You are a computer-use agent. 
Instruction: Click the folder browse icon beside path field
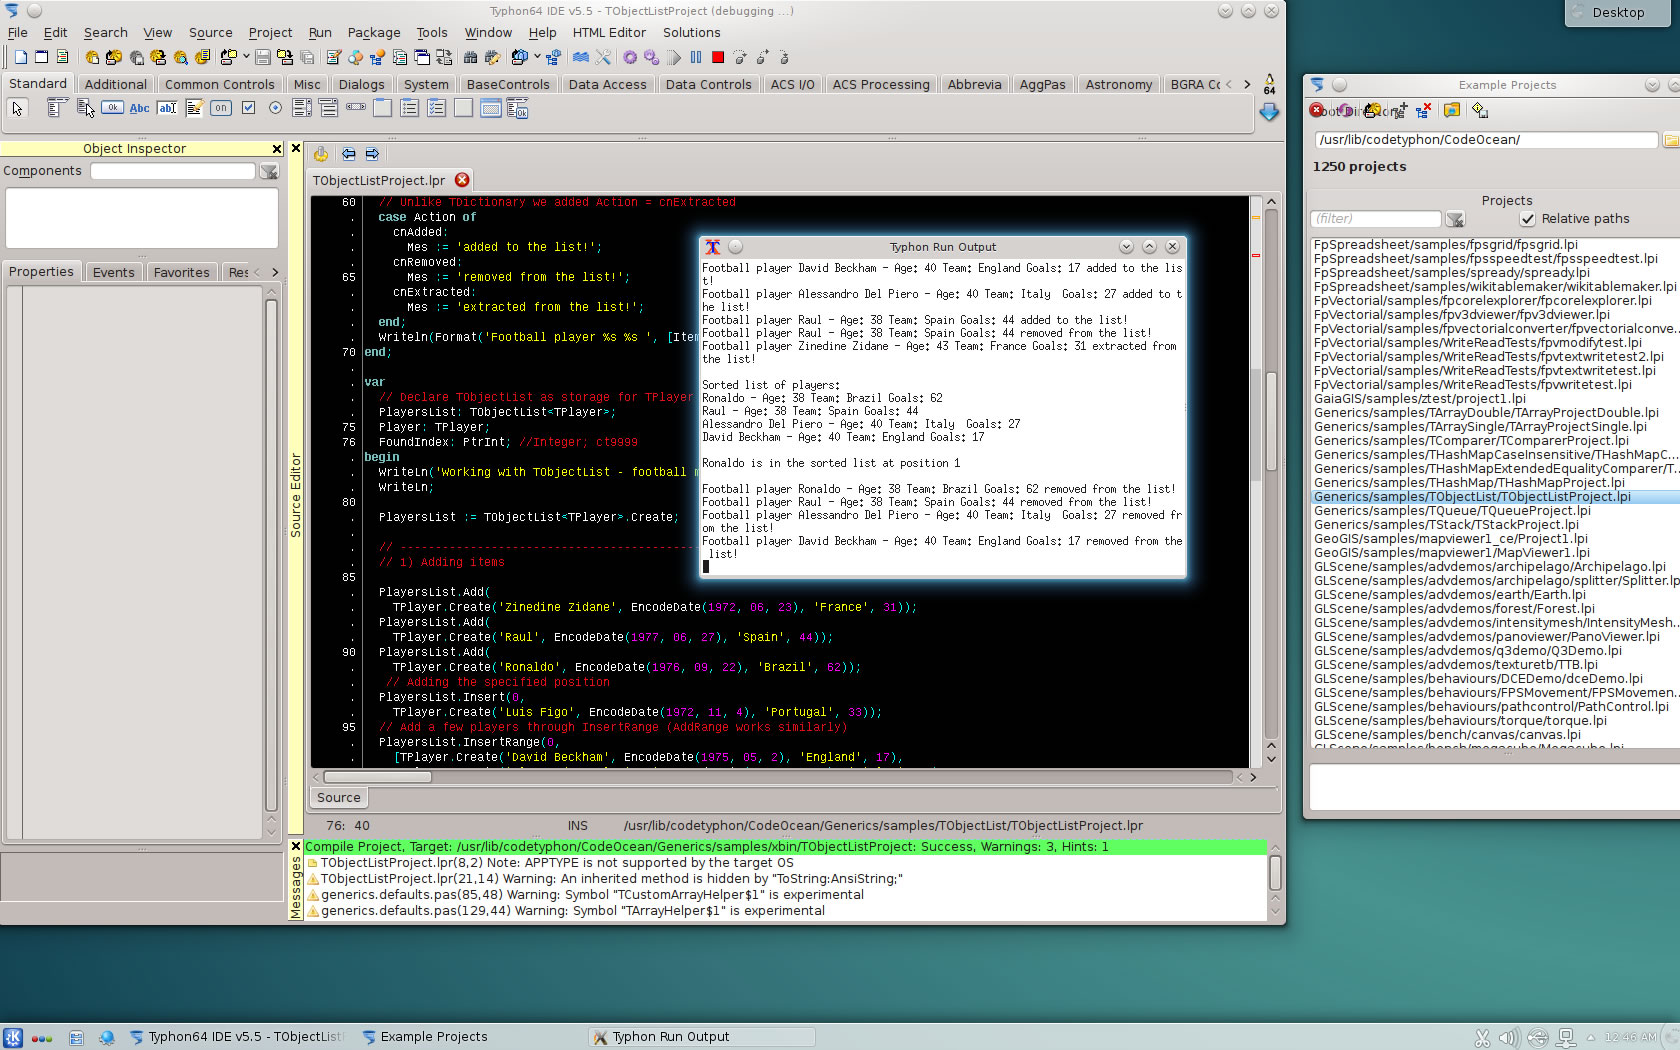[1671, 140]
